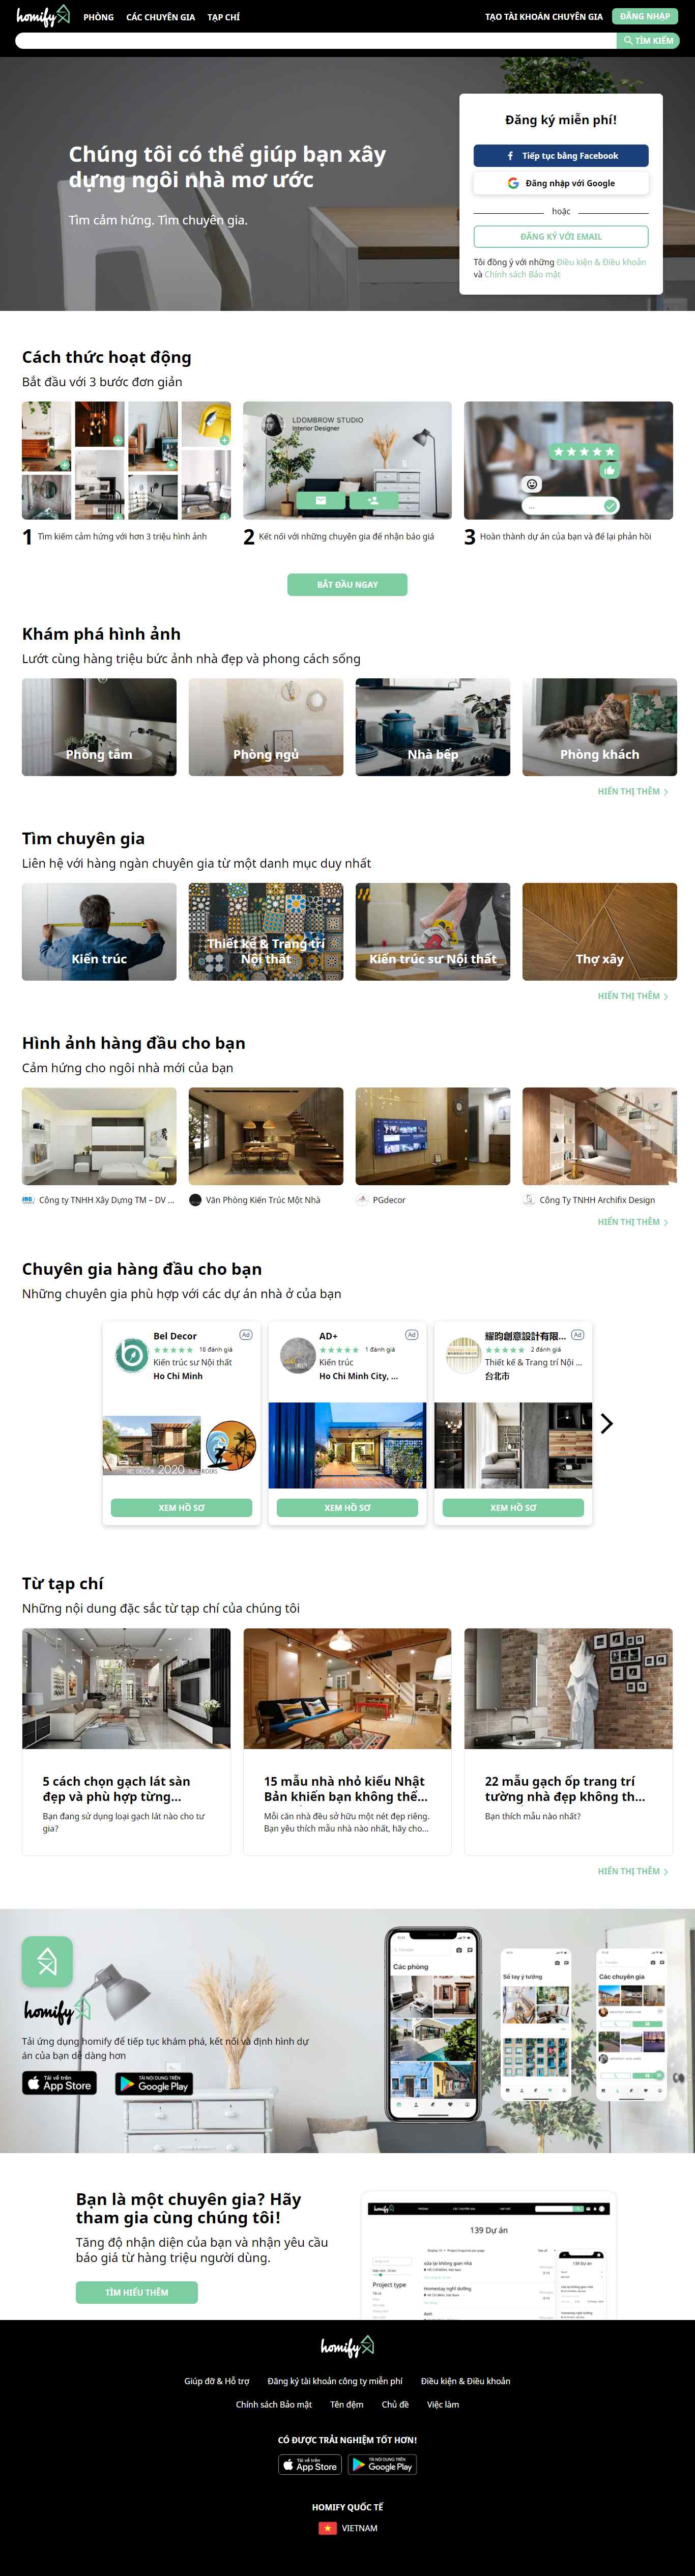Focus the search input field

(x=316, y=41)
